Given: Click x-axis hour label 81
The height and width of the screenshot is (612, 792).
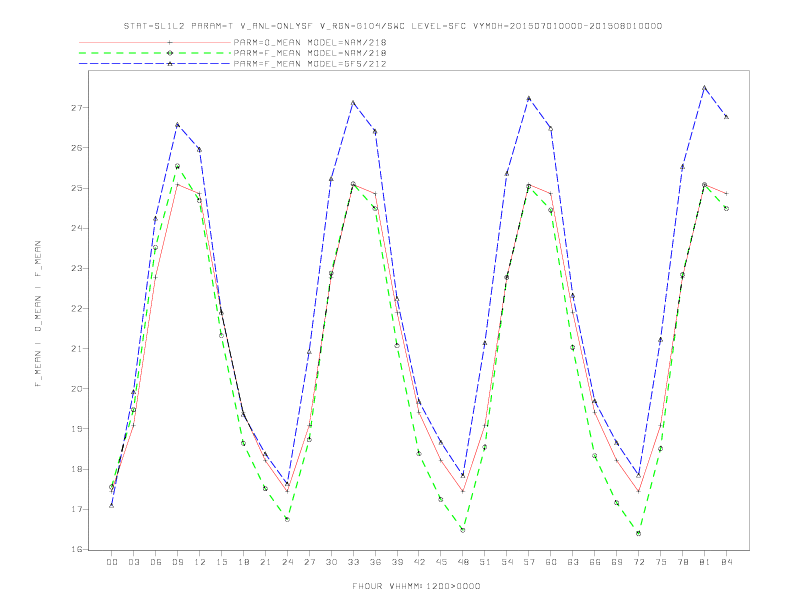Looking at the screenshot, I should pos(705,562).
